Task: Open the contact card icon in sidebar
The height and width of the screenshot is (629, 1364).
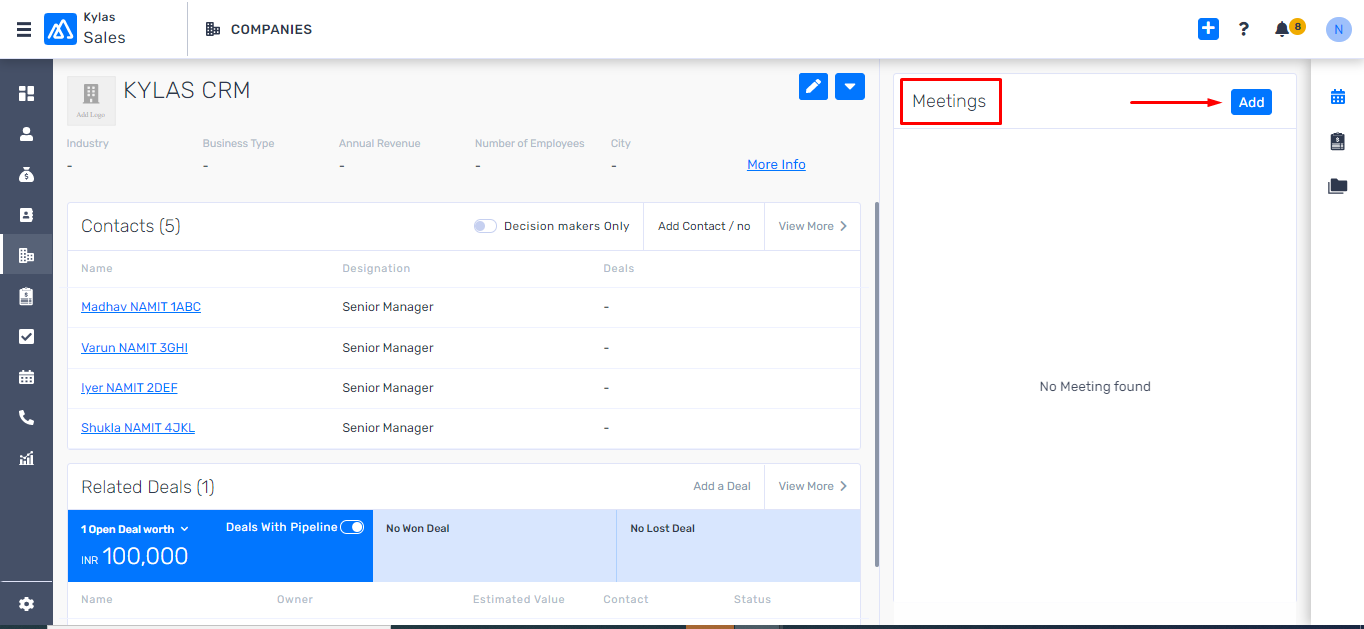Action: click(x=26, y=214)
